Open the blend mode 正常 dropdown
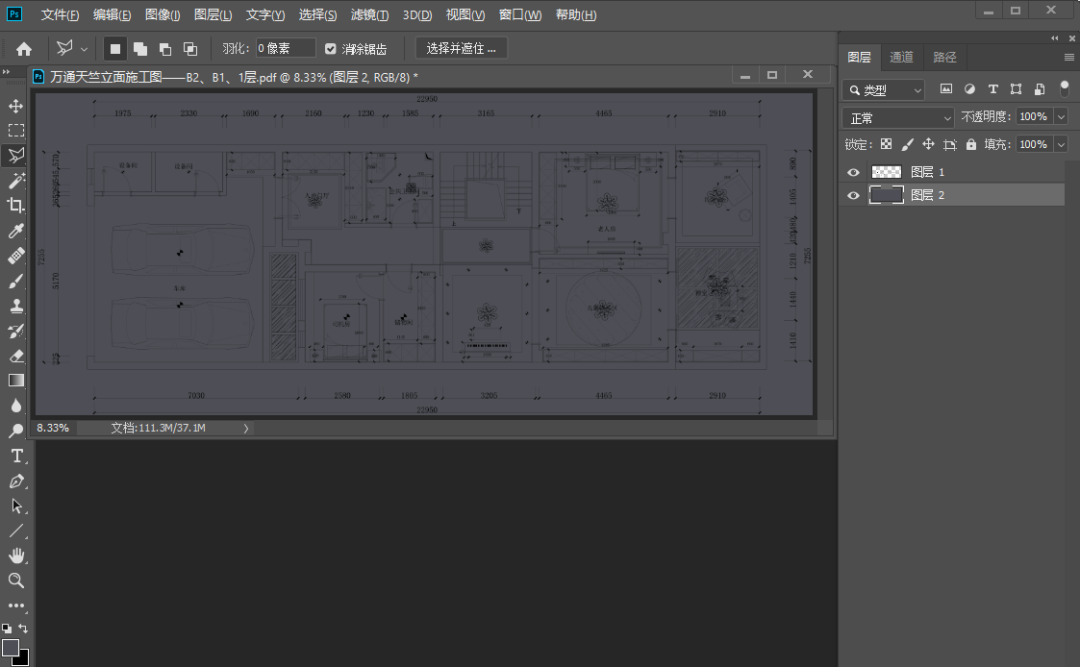The image size is (1080, 667). 898,118
